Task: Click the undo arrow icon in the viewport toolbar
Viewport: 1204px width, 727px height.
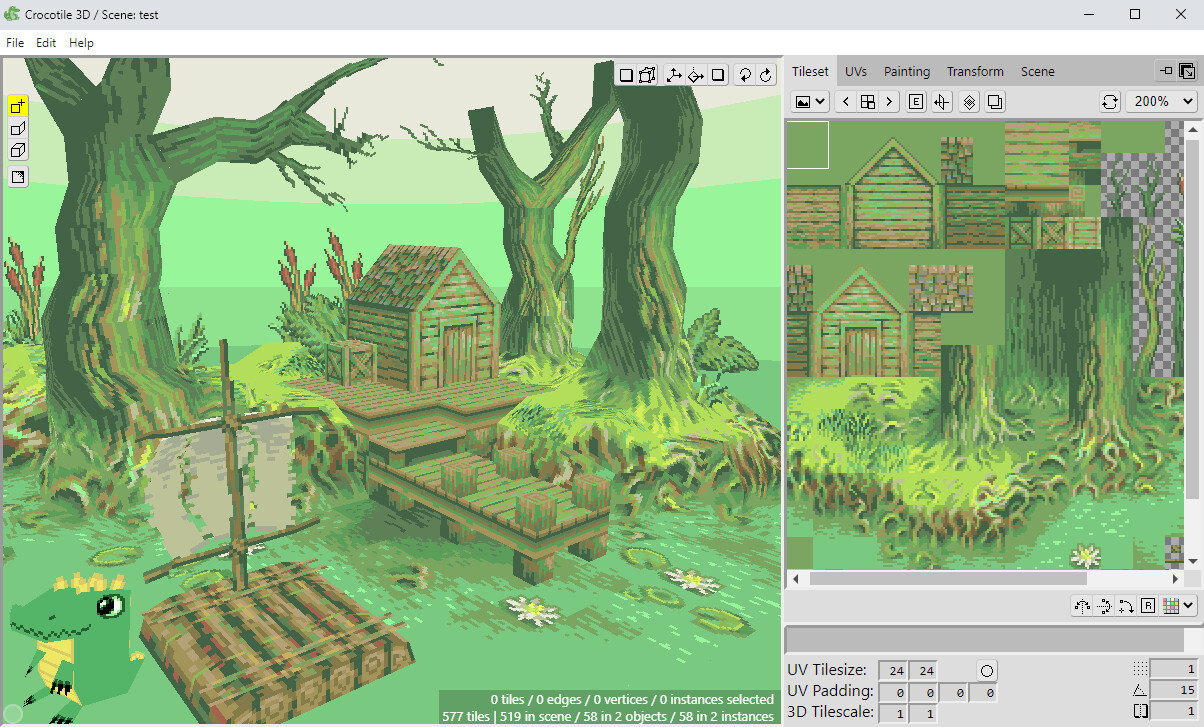Action: pos(746,74)
